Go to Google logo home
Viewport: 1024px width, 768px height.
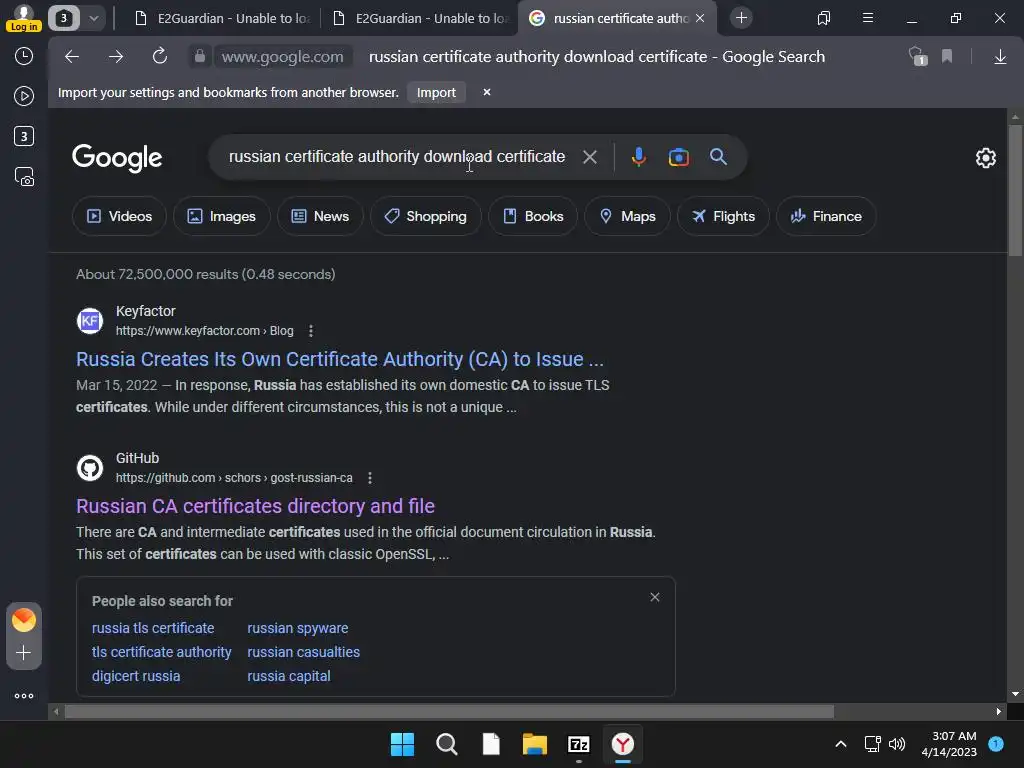tap(117, 157)
